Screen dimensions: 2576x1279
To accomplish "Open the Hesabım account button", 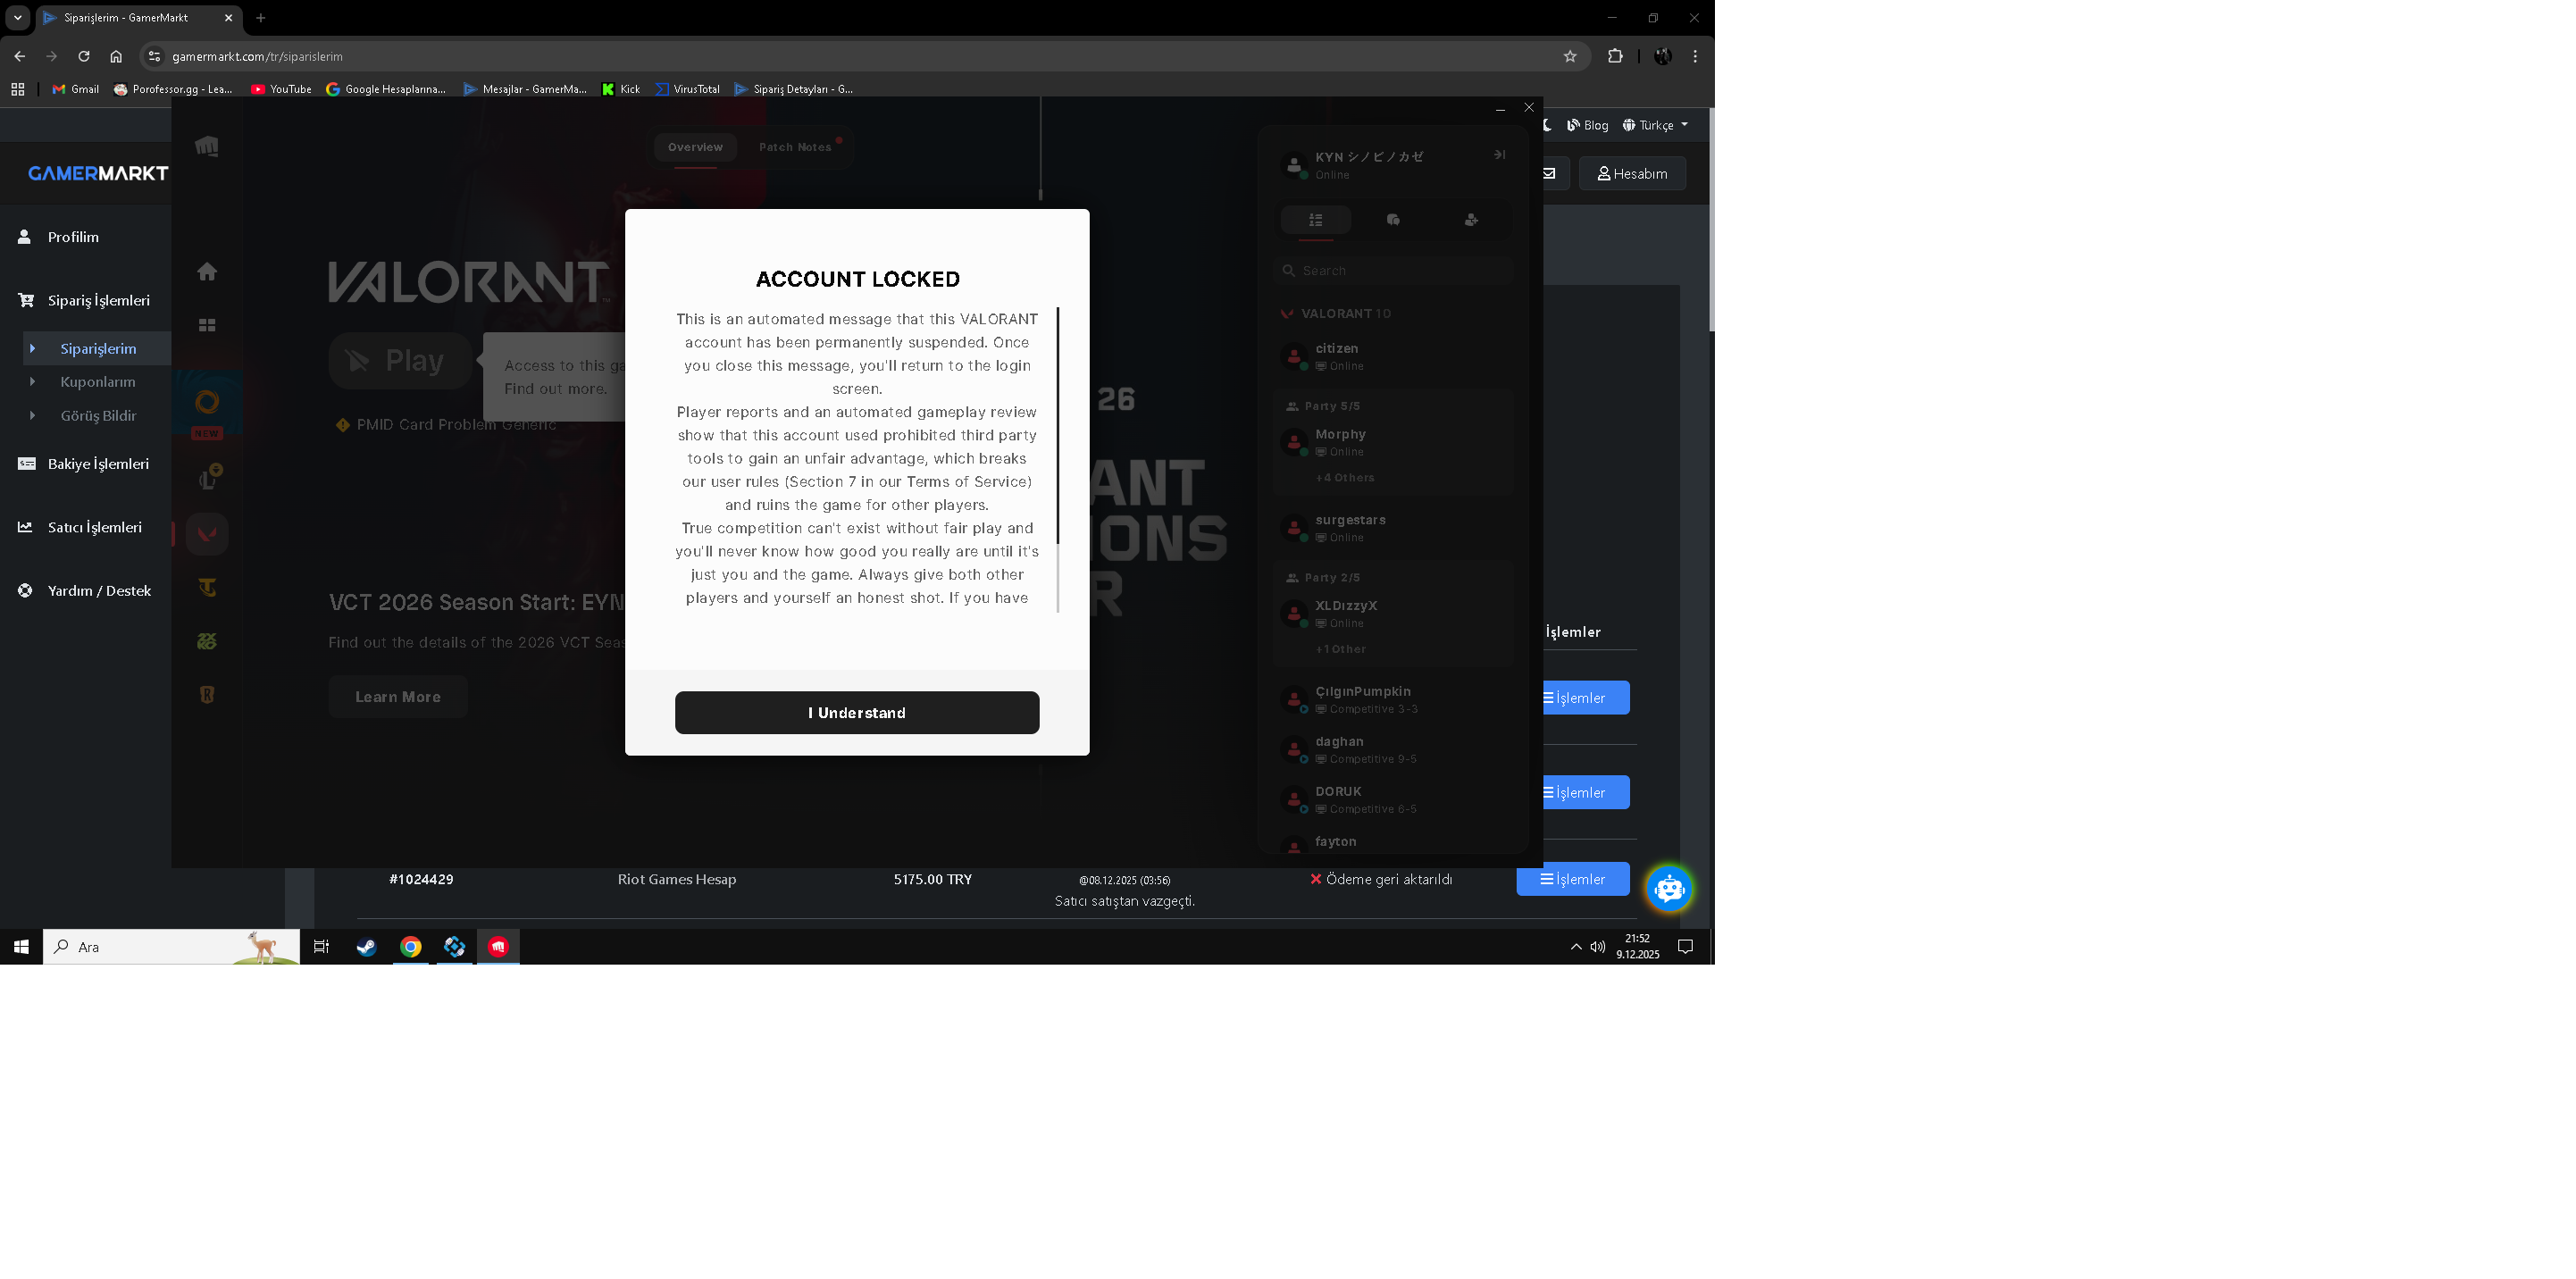I will pos(1632,174).
